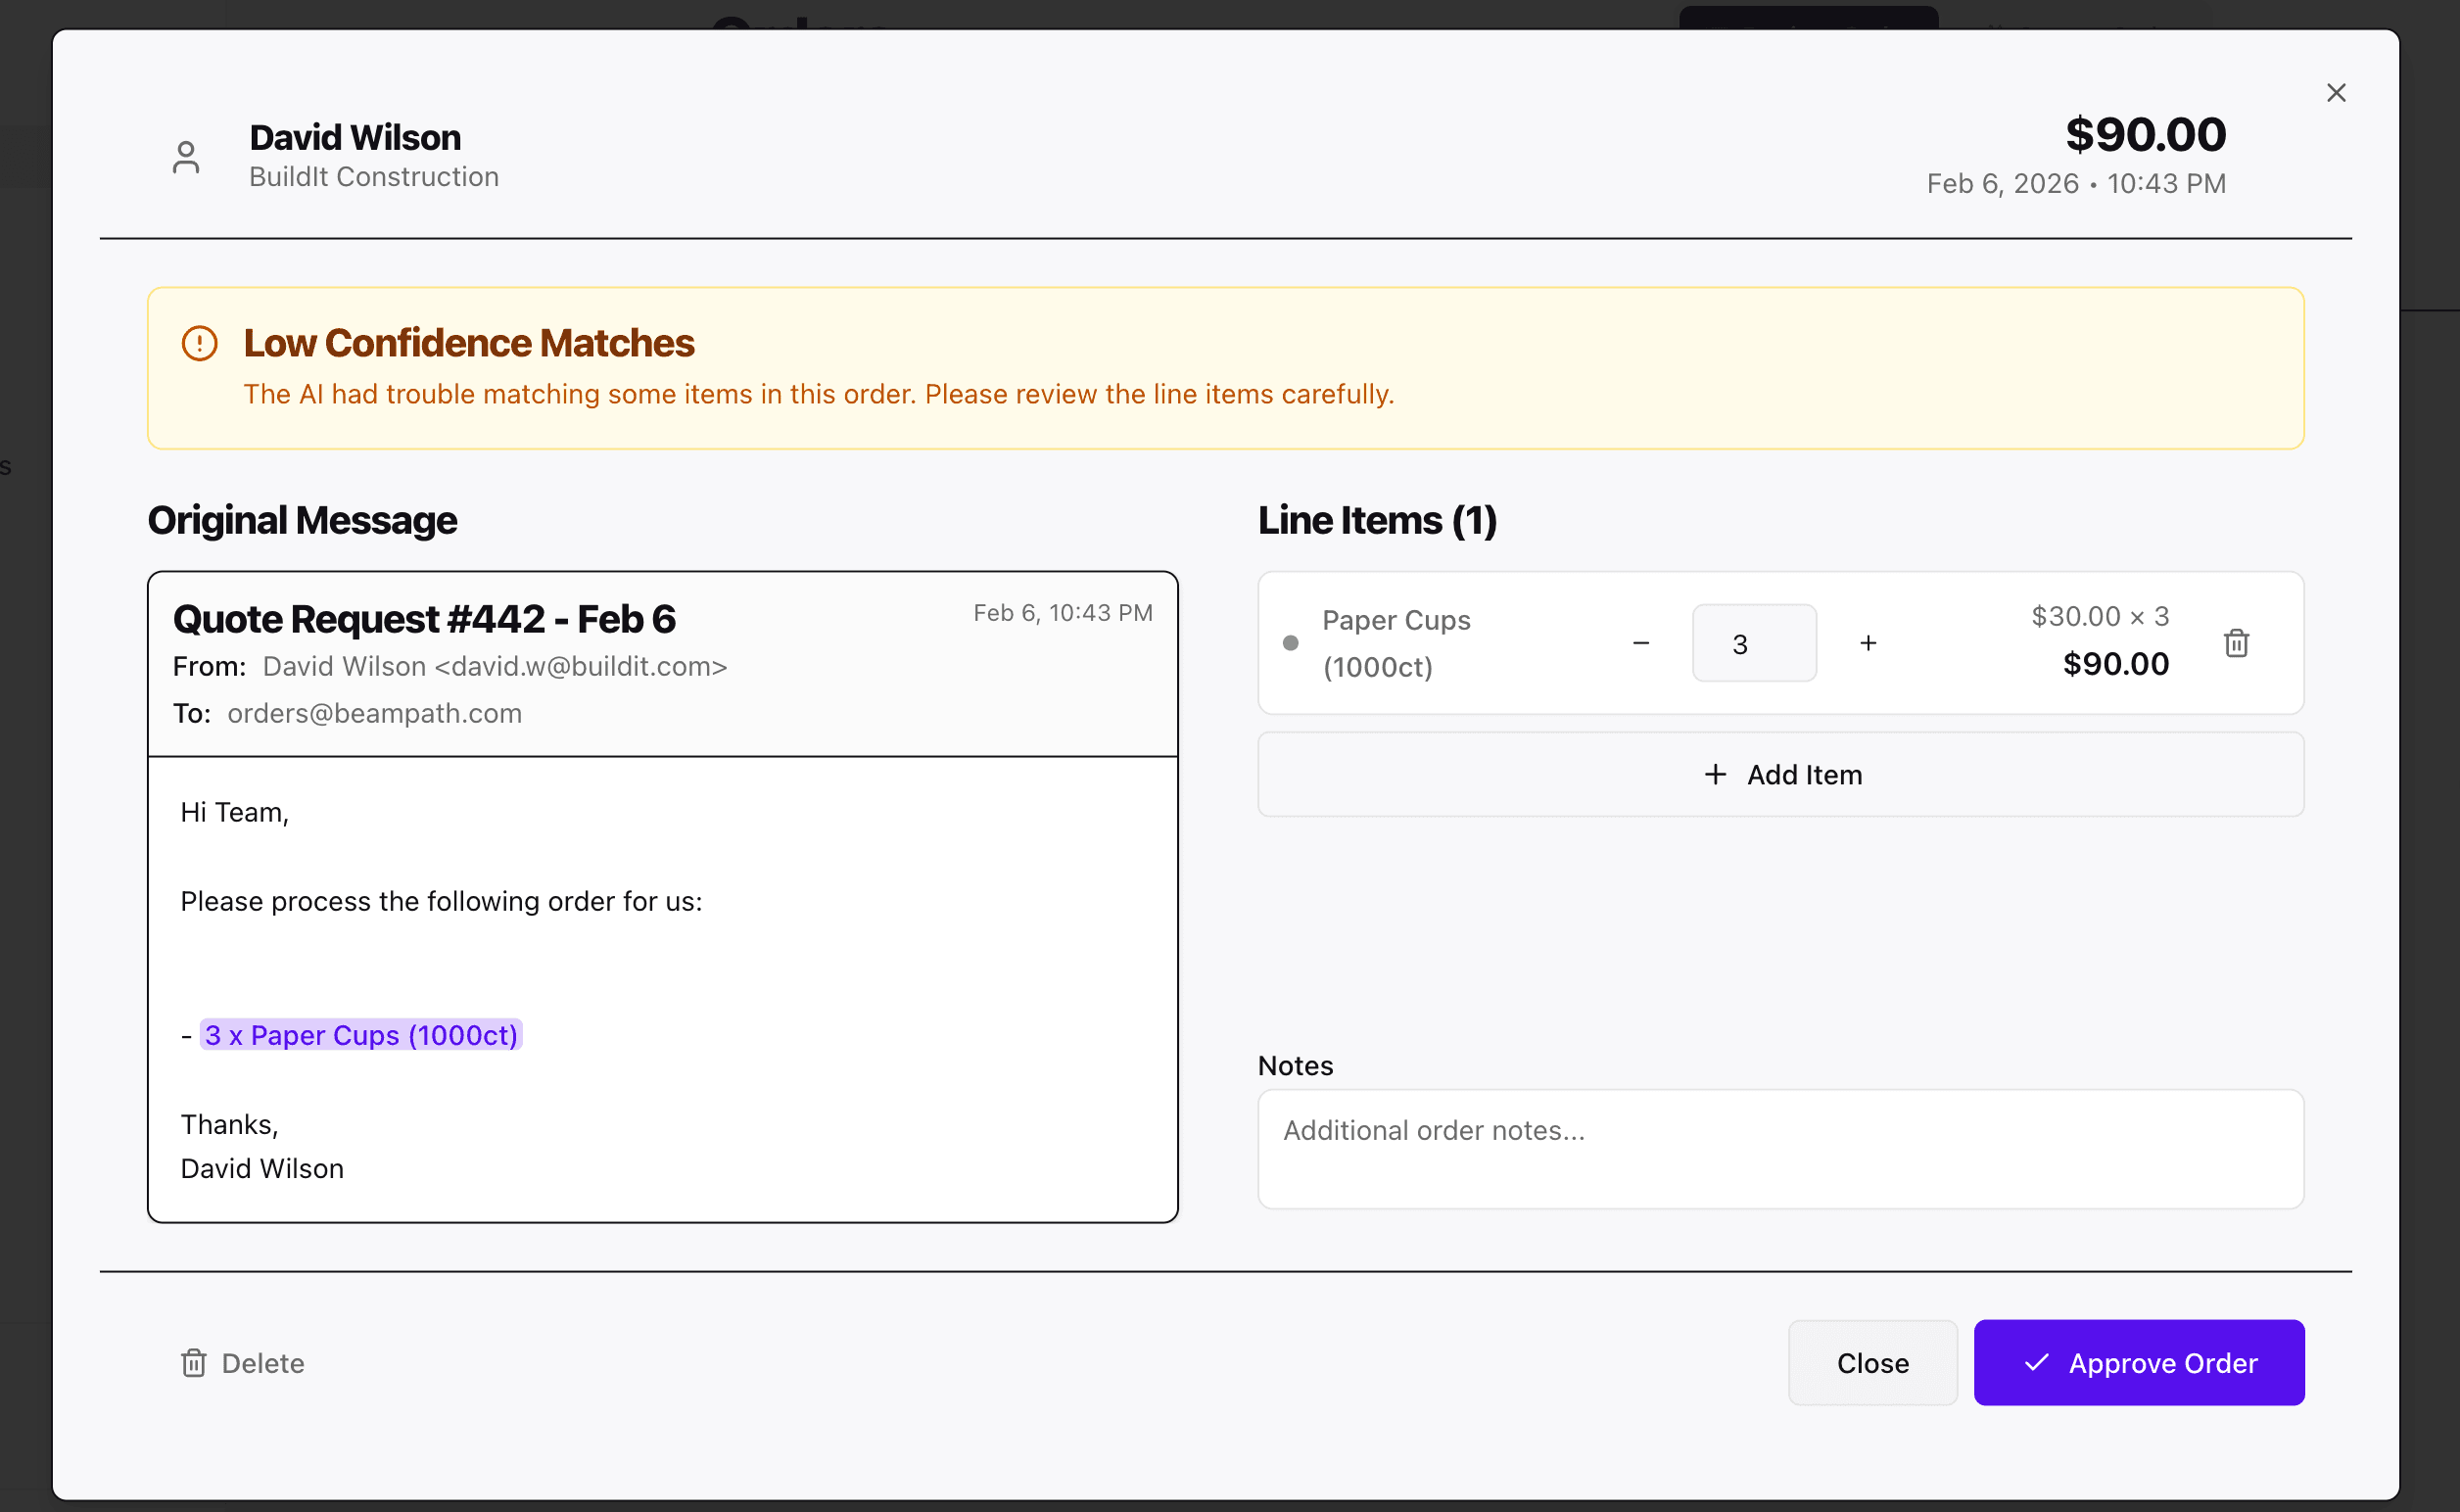Viewport: 2460px width, 1512px height.
Task: Remove Paper Cups line item trash icon
Action: [x=2237, y=643]
